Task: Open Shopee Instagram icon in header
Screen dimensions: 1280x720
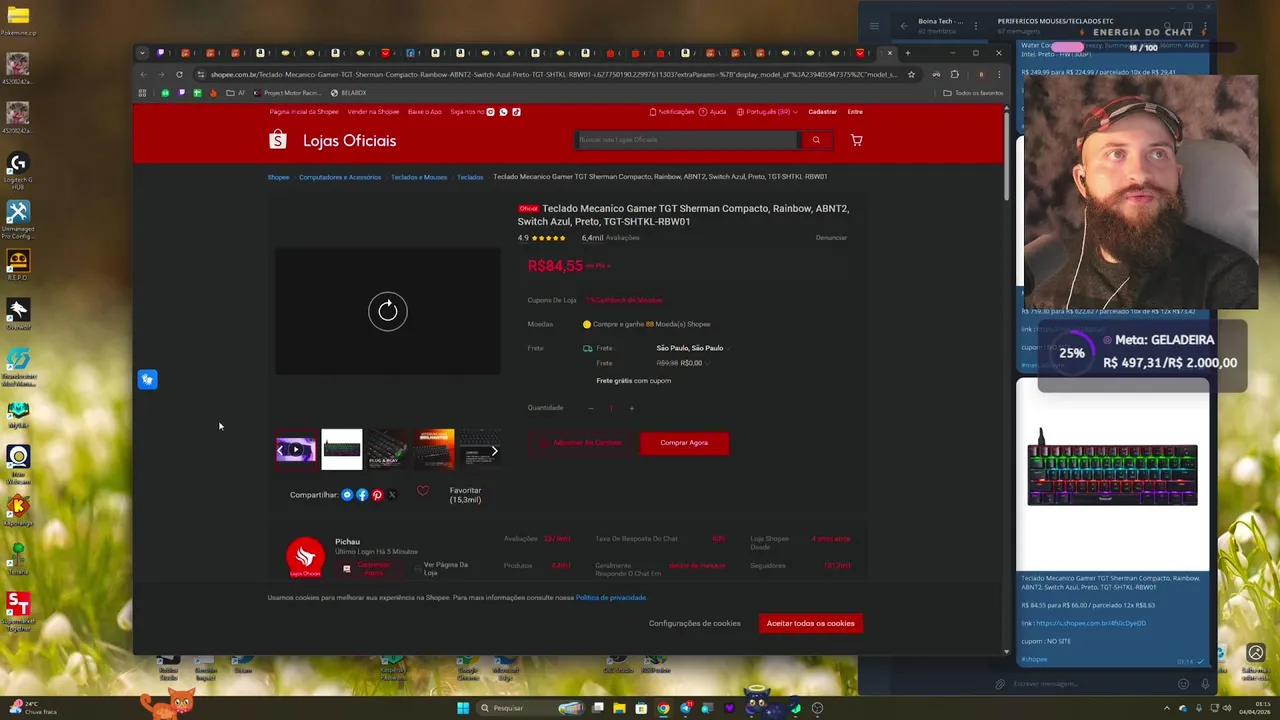Action: [491, 112]
